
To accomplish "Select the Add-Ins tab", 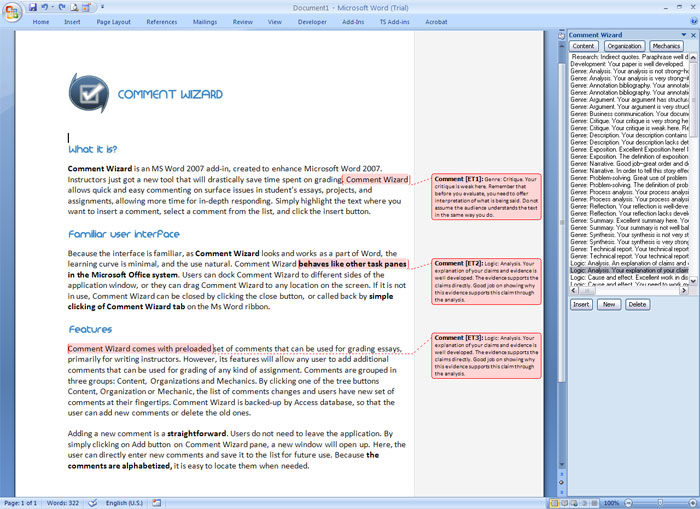I will coord(353,22).
